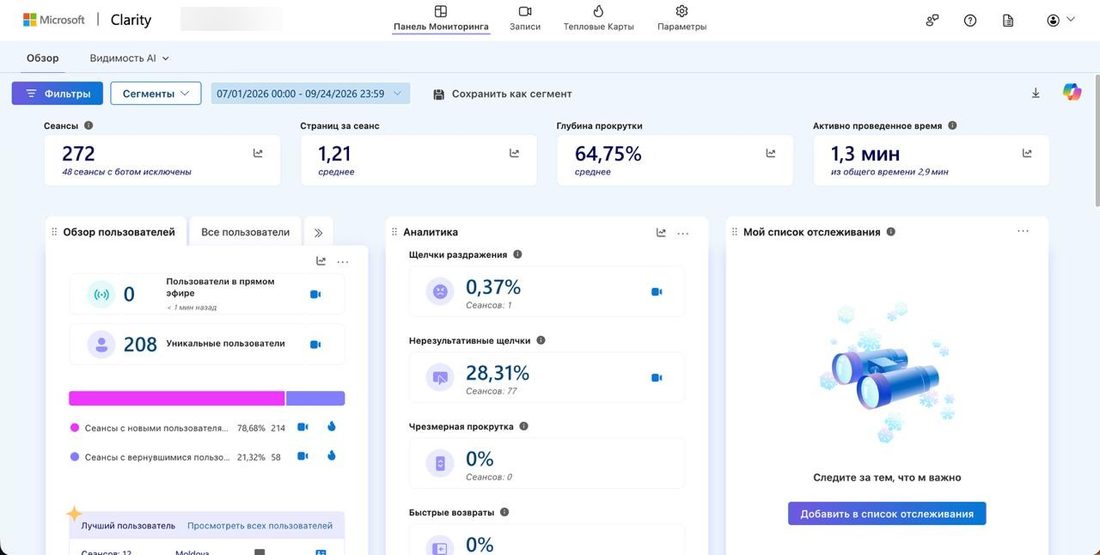The width and height of the screenshot is (1100, 555).
Task: Show info for Чрезмерная прокрутка
Action: pyautogui.click(x=523, y=426)
